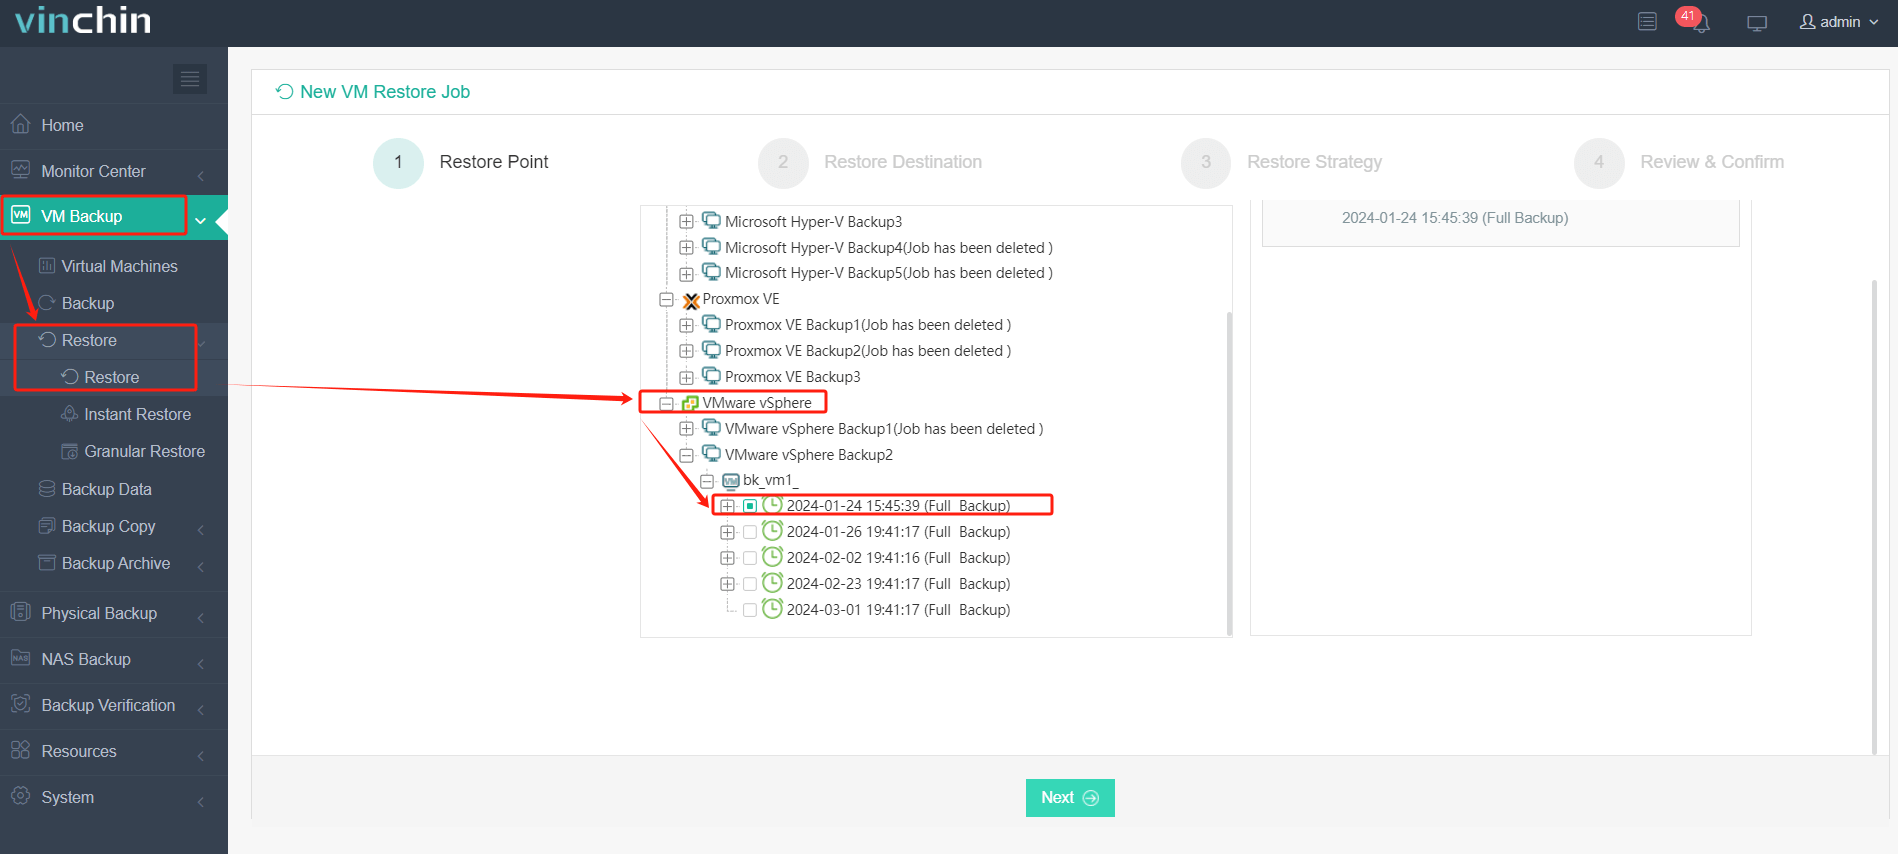1898x854 pixels.
Task: Click the New VM Restore Job title
Action: coord(385,92)
